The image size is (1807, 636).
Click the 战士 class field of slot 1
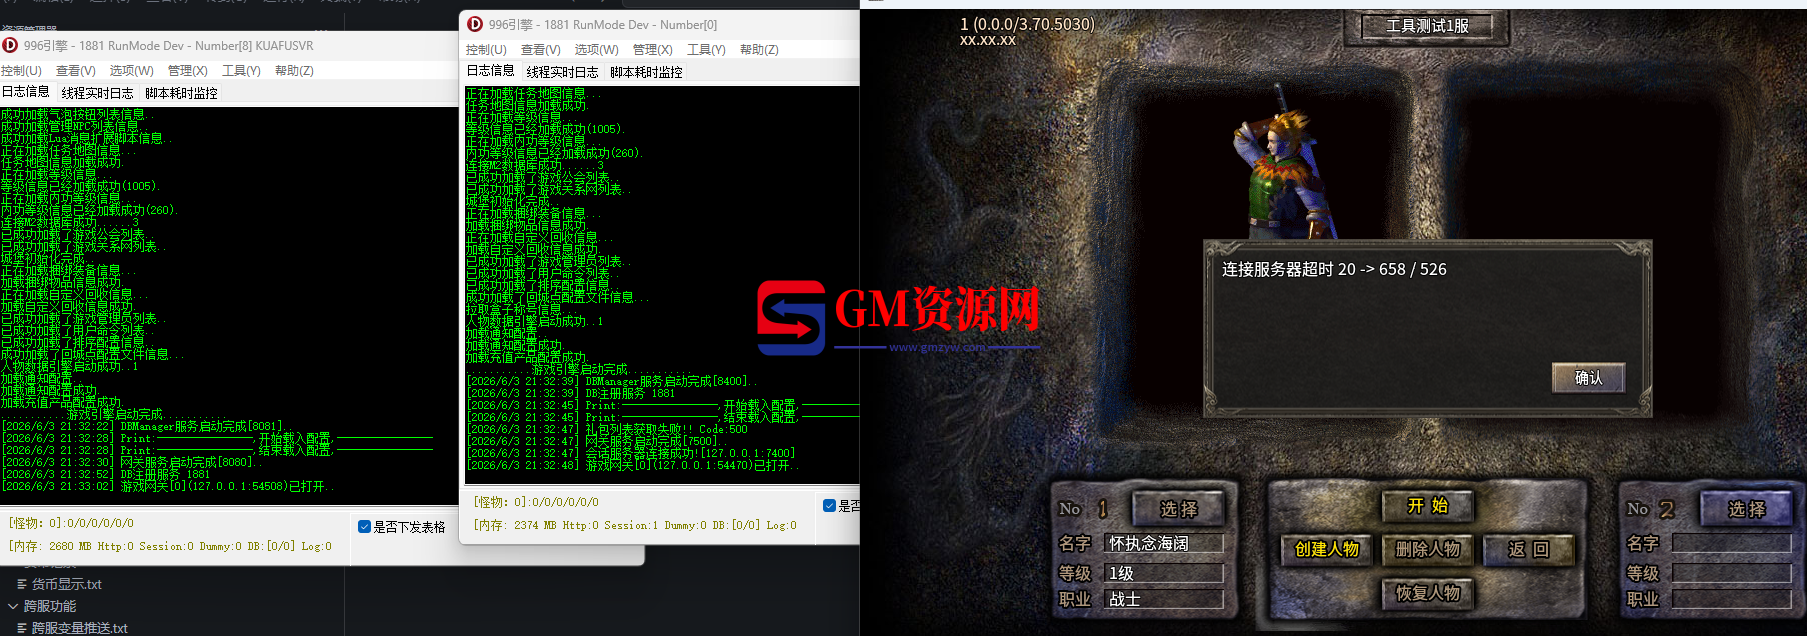[x=1164, y=599]
